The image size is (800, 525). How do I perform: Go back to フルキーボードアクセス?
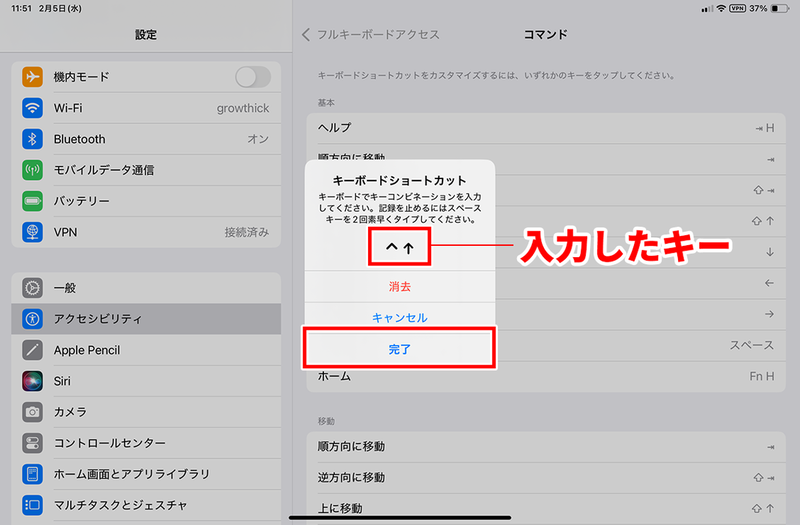pos(371,35)
